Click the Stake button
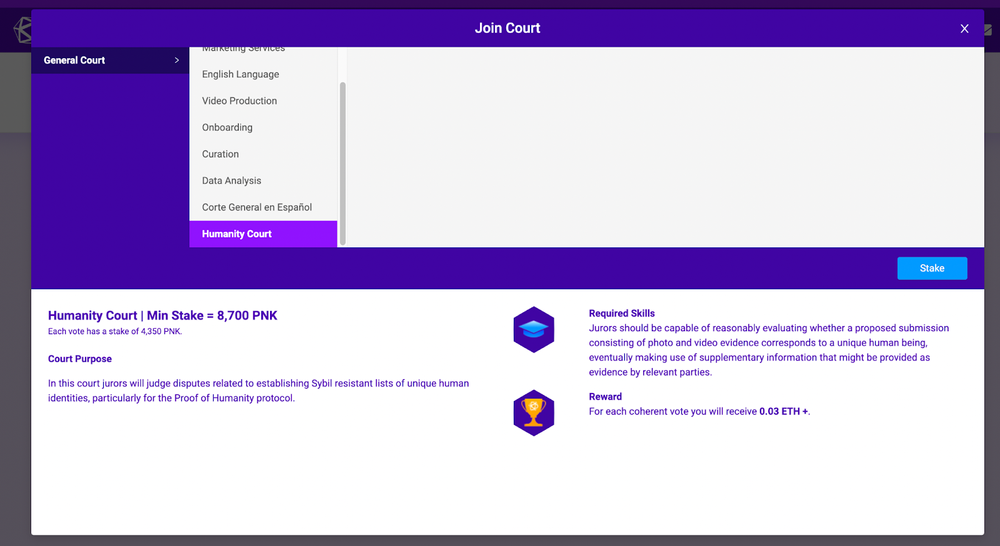 coord(932,269)
